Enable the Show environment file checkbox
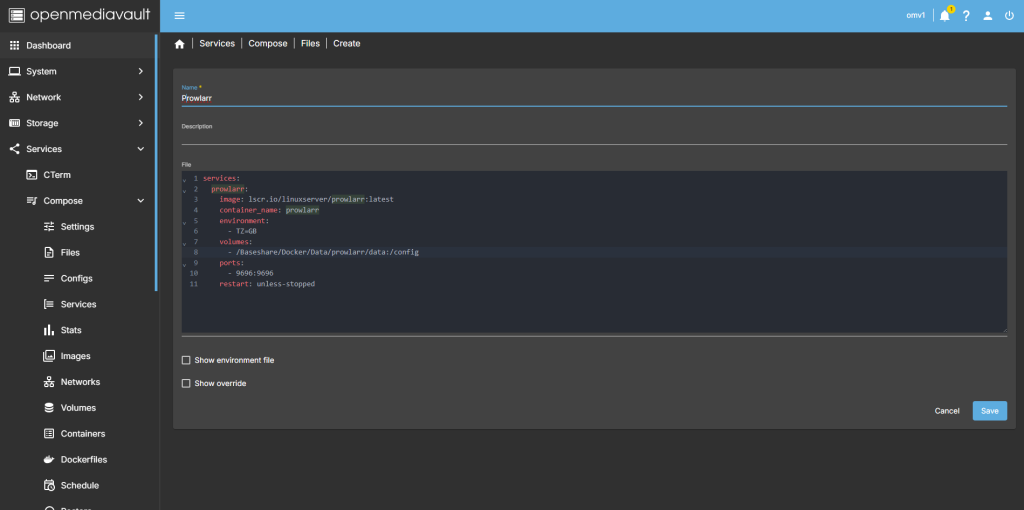 (x=186, y=360)
